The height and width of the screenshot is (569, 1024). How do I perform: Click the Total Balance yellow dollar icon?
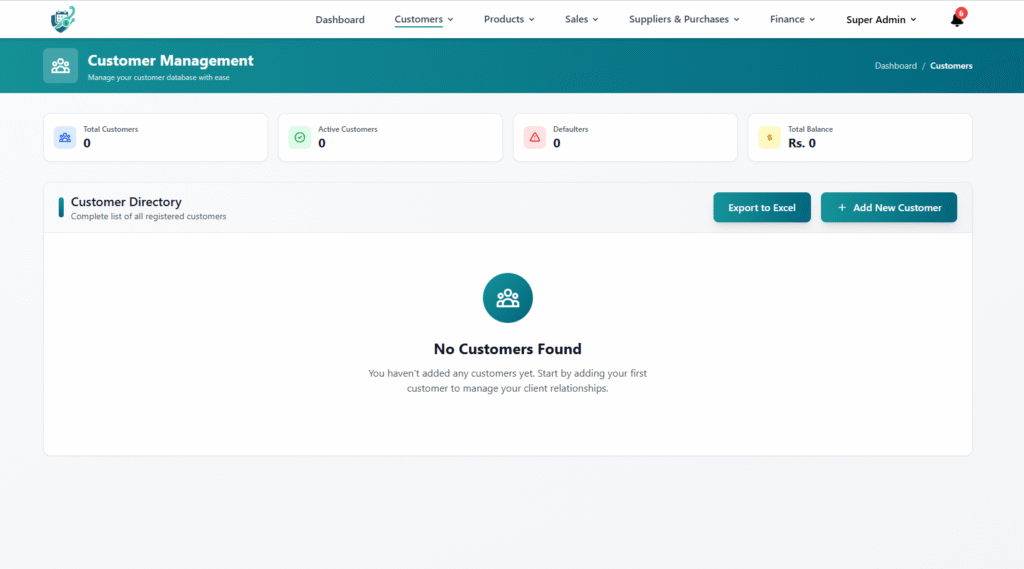tap(769, 137)
